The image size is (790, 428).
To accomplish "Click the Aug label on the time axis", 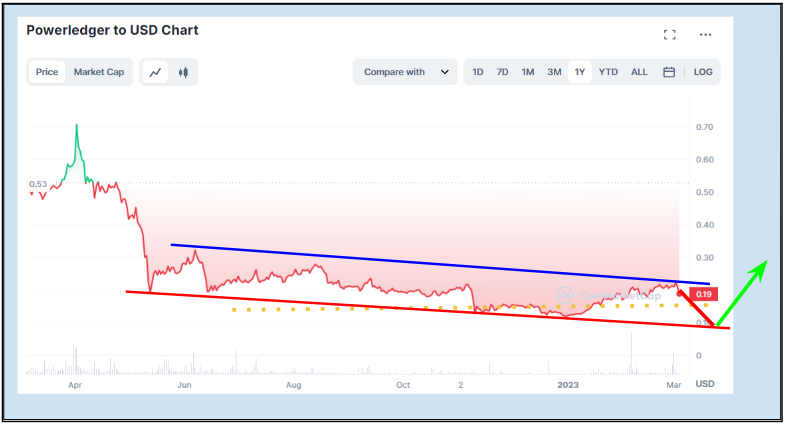I will pyautogui.click(x=293, y=385).
